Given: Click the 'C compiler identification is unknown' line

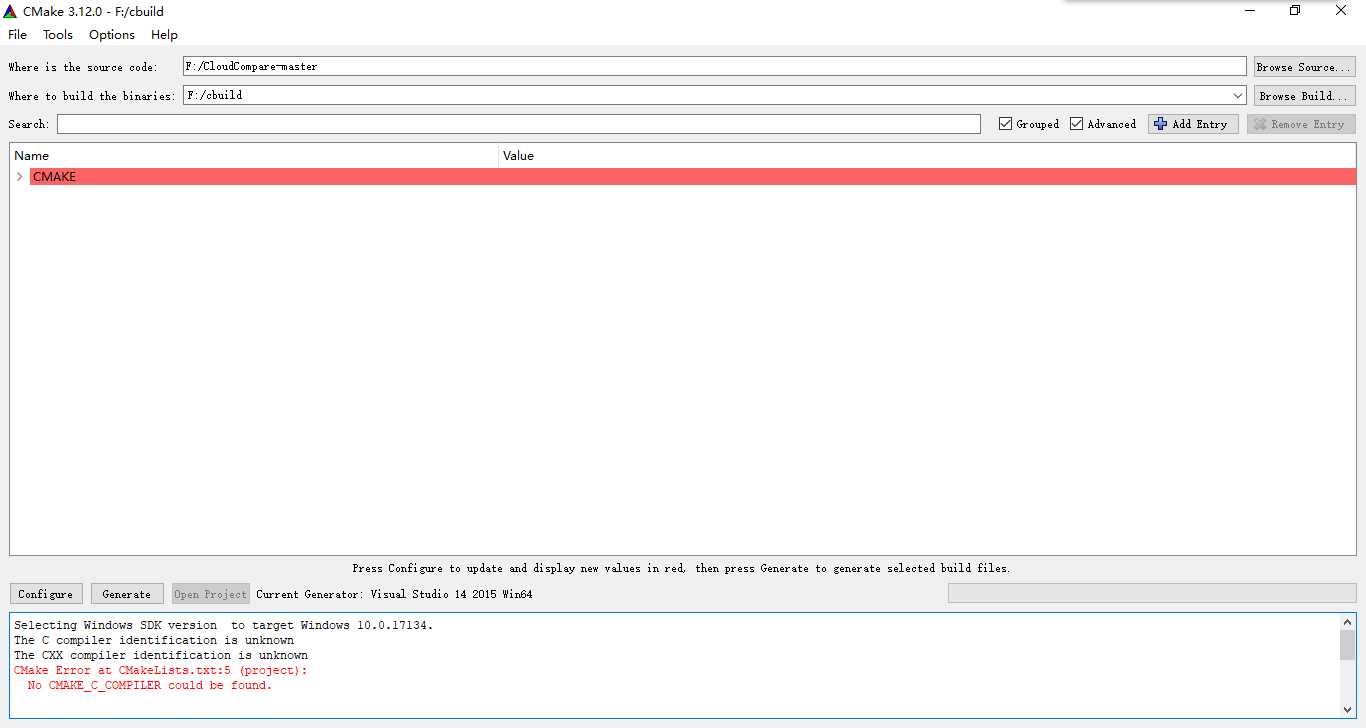Looking at the screenshot, I should (x=154, y=640).
